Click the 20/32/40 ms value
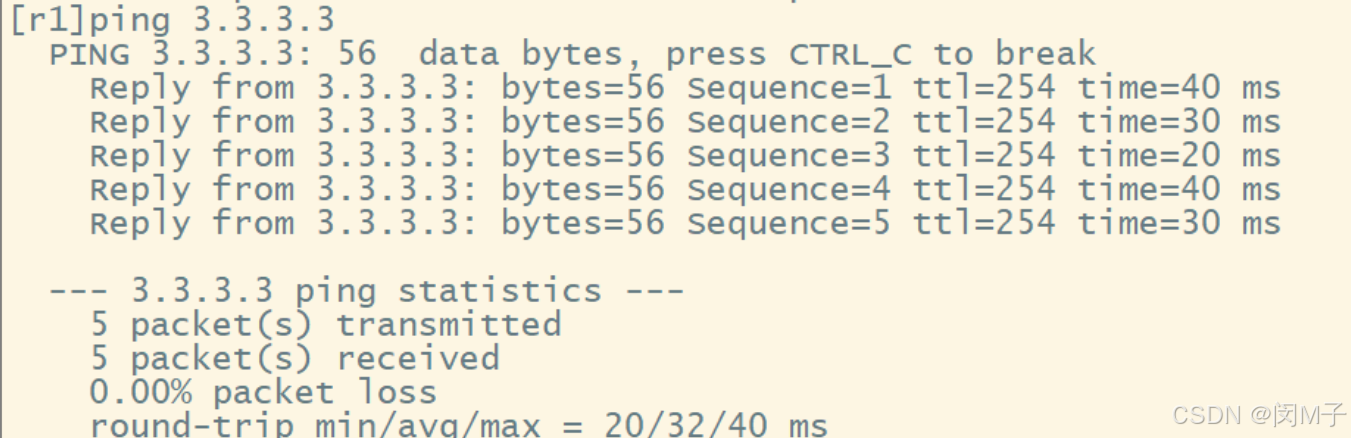This screenshot has width=1351, height=438. [716, 424]
